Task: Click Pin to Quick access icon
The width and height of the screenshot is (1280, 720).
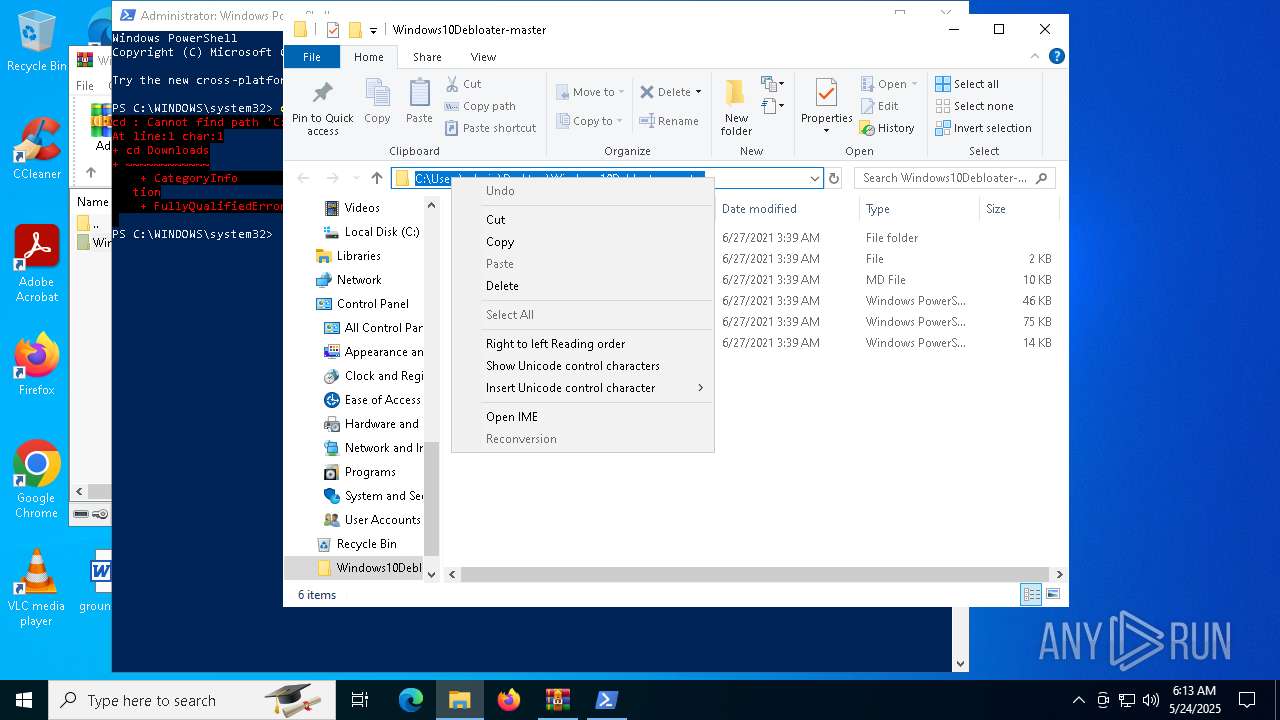Action: pyautogui.click(x=322, y=106)
